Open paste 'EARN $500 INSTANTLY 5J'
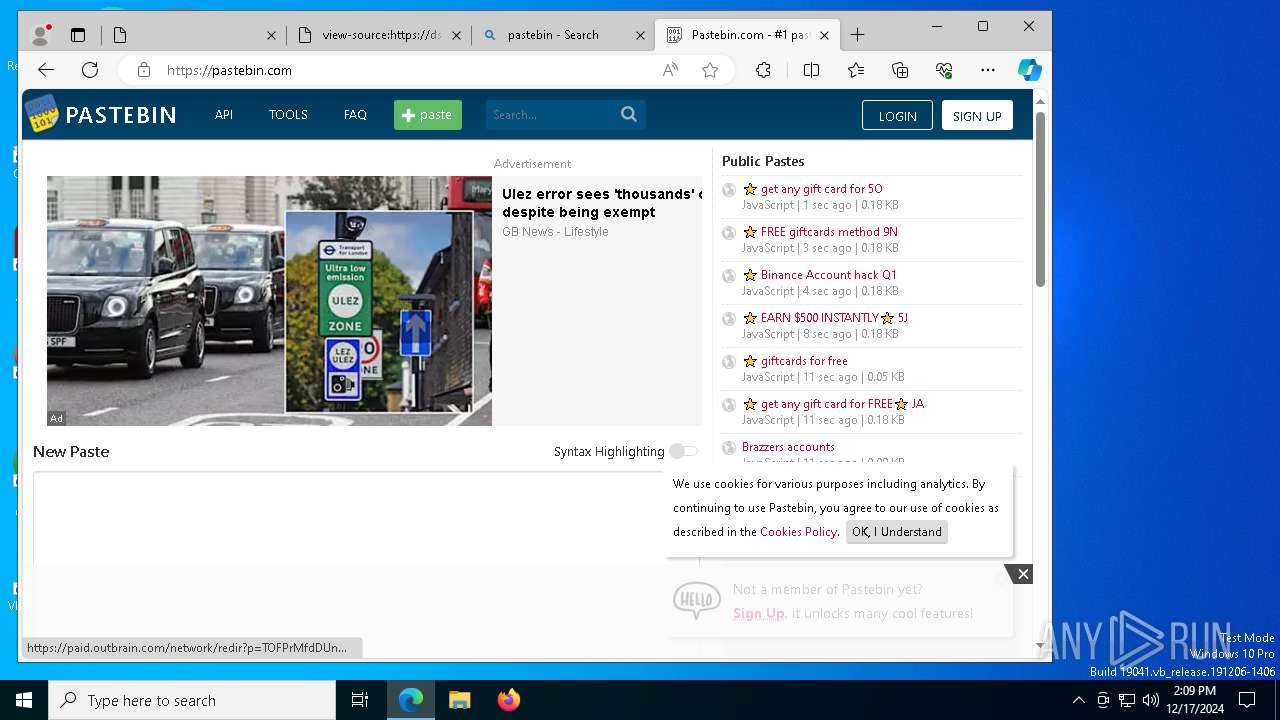Viewport: 1280px width, 720px height. click(x=834, y=317)
